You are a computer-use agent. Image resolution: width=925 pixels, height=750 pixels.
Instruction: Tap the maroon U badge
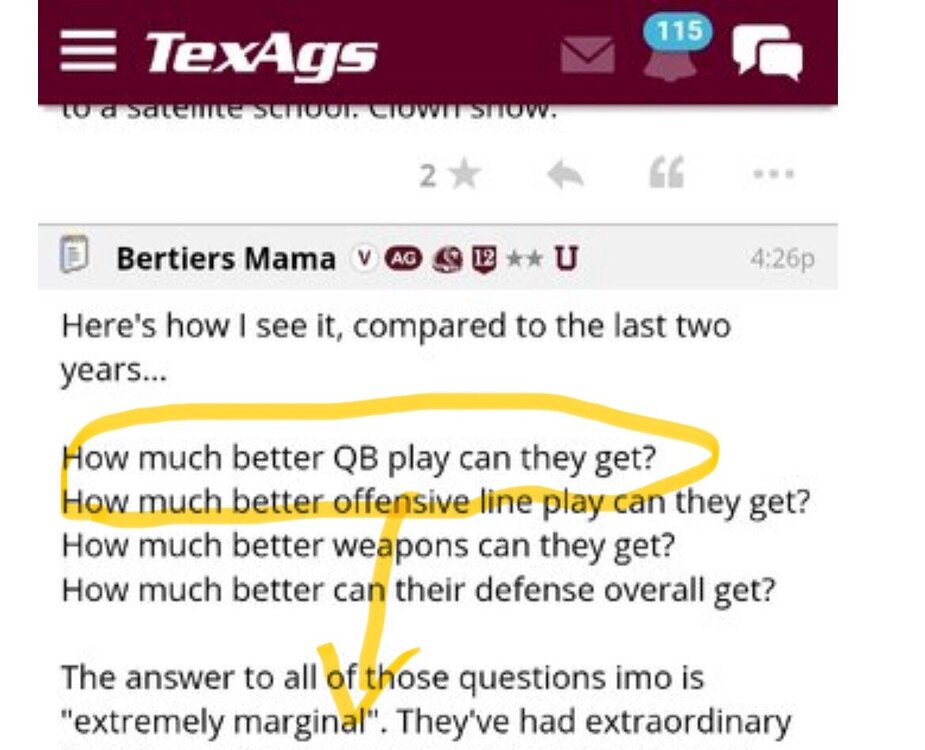point(565,258)
